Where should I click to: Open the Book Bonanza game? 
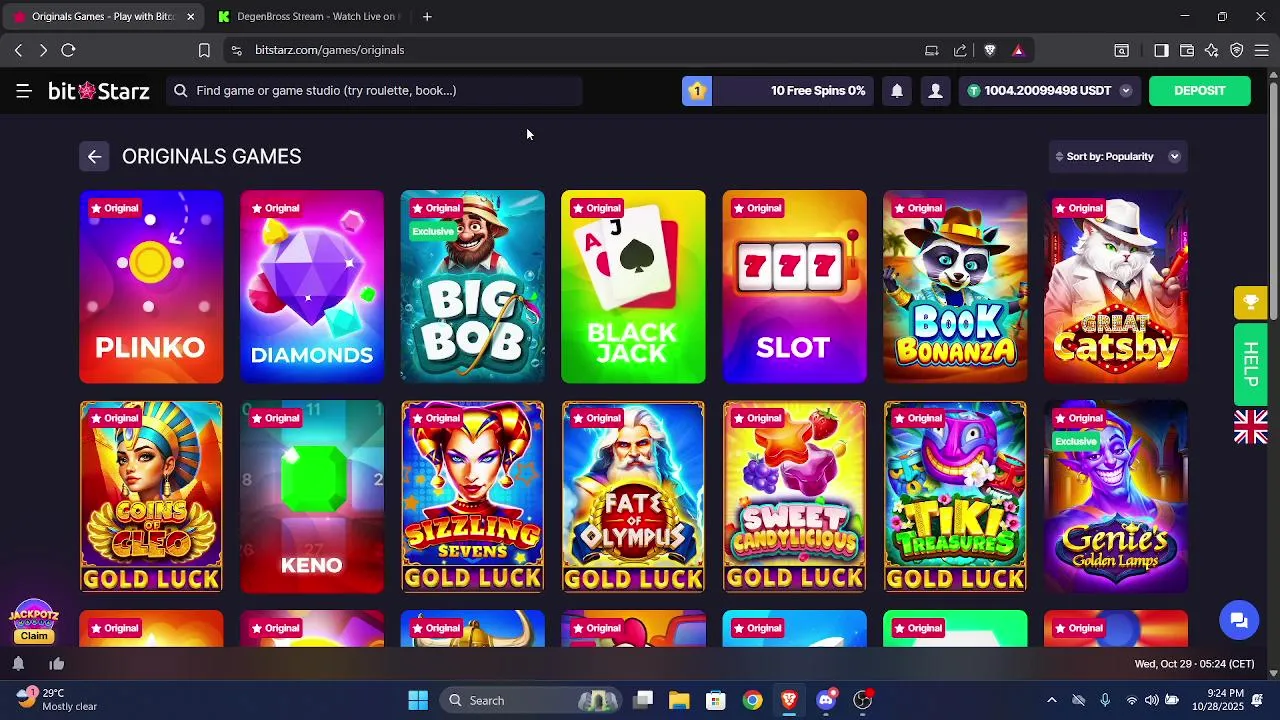[955, 287]
